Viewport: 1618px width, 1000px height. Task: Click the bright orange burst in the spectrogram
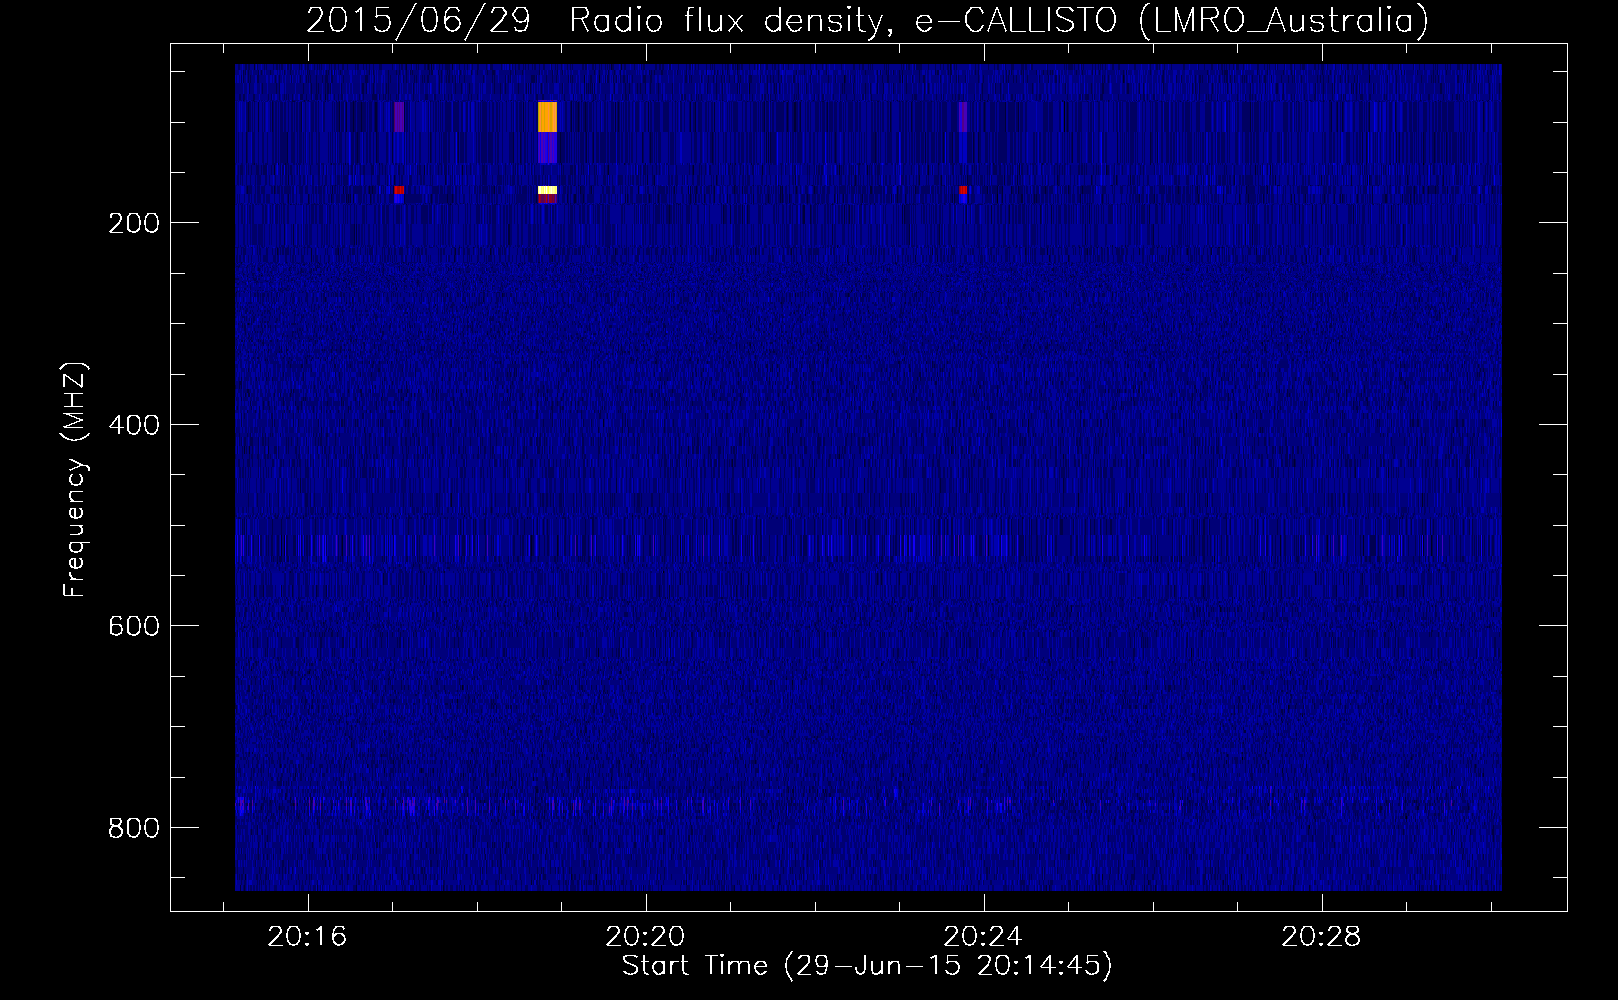tap(547, 117)
